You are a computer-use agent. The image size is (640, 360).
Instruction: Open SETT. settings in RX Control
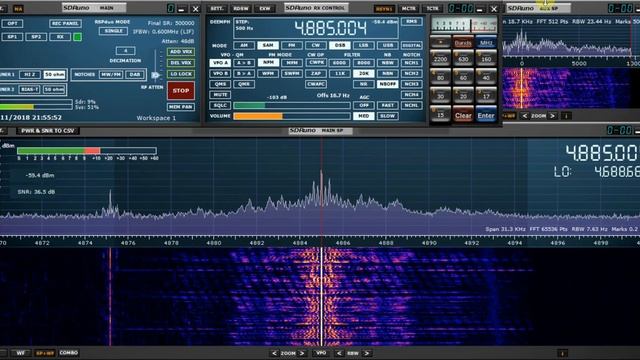[217, 8]
